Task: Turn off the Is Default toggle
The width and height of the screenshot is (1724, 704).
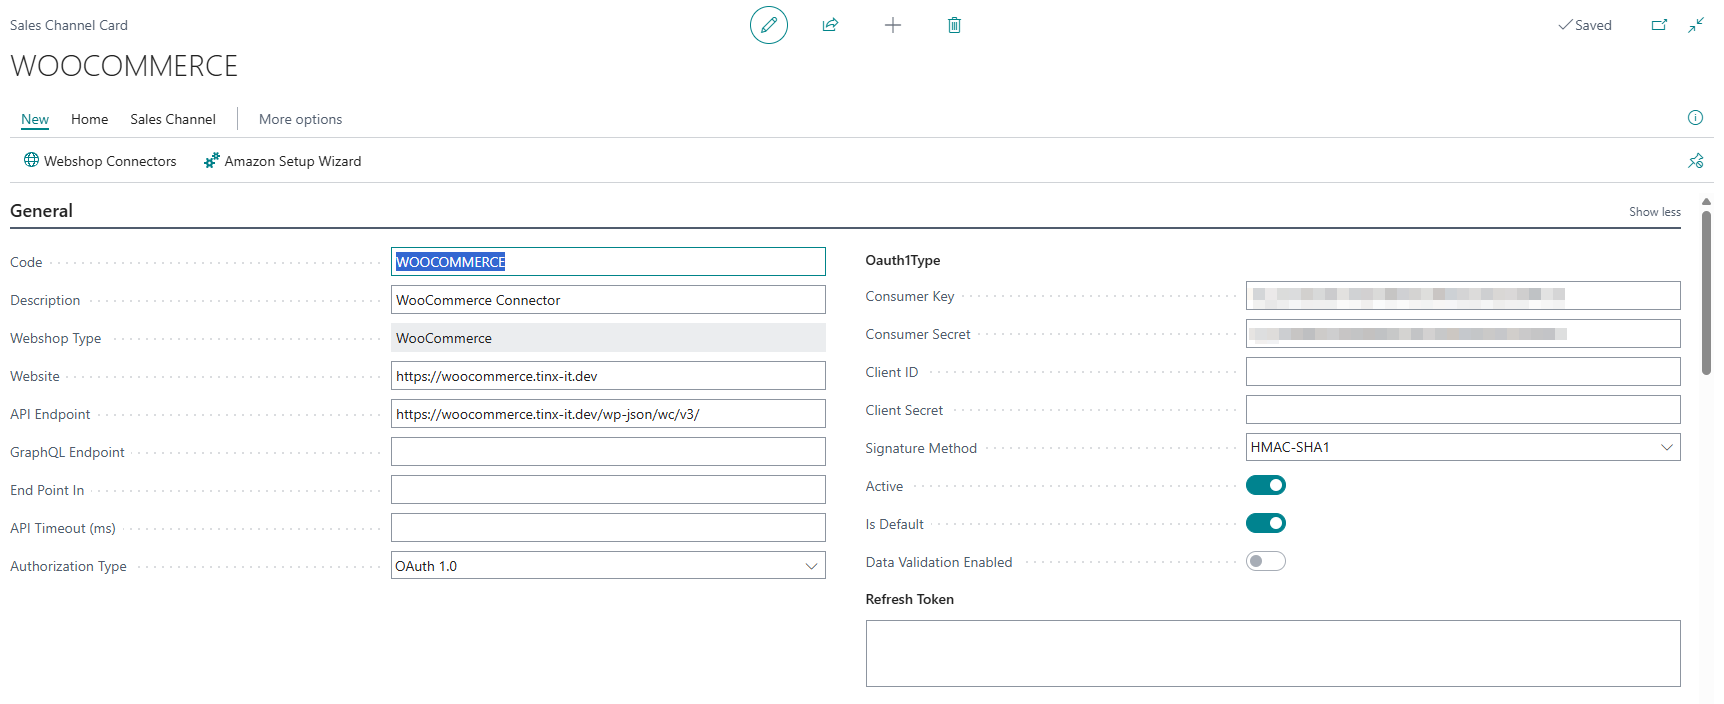Action: click(x=1266, y=523)
